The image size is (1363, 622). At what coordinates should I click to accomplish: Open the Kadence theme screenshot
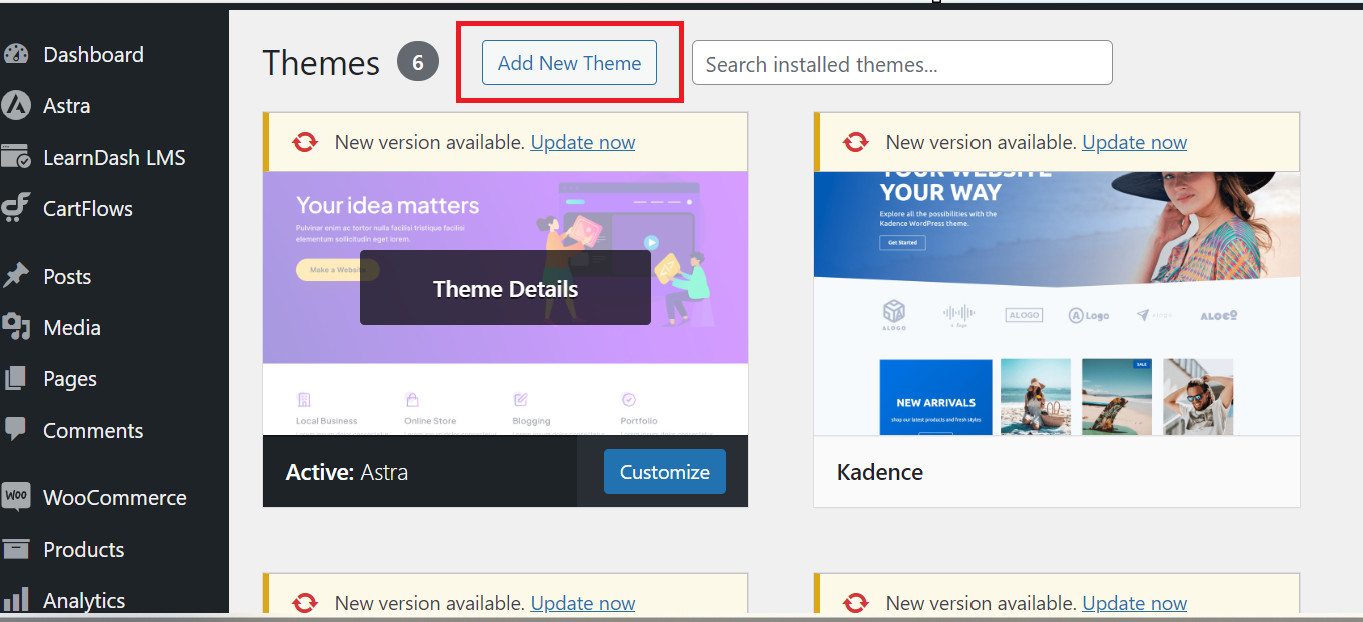(x=1057, y=303)
